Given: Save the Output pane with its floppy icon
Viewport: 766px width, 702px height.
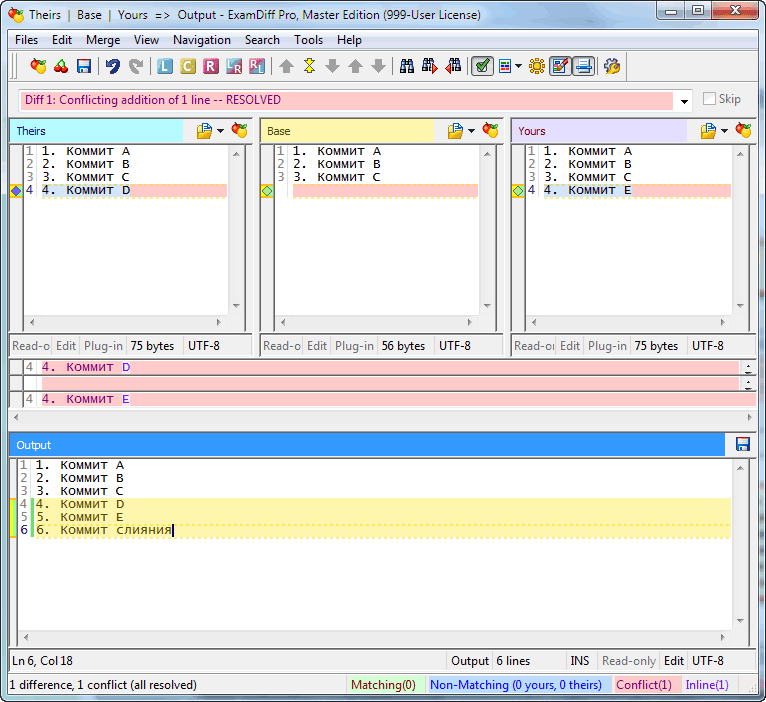Looking at the screenshot, I should pyautogui.click(x=743, y=444).
